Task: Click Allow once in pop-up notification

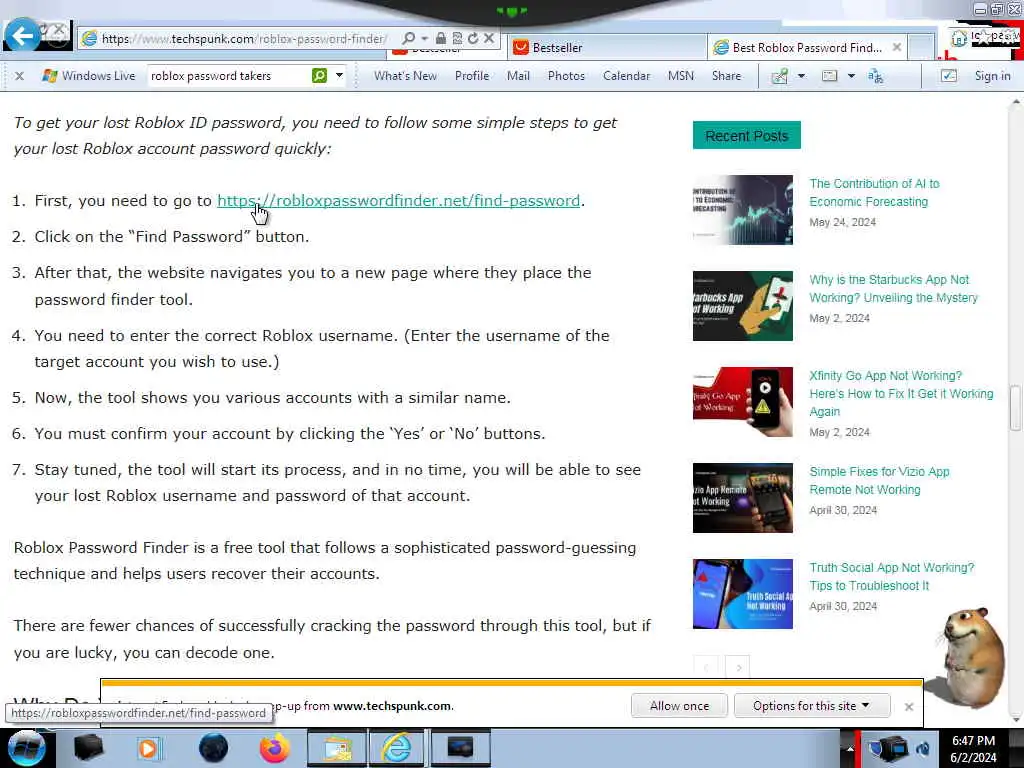Action: tap(679, 706)
